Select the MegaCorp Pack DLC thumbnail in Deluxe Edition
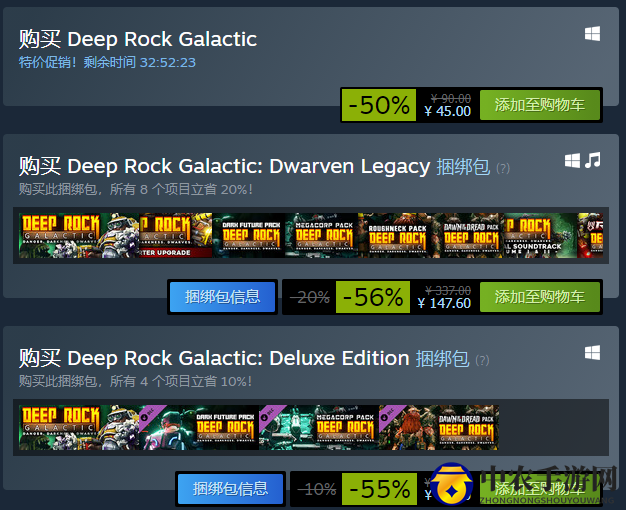The image size is (626, 510). point(319,427)
